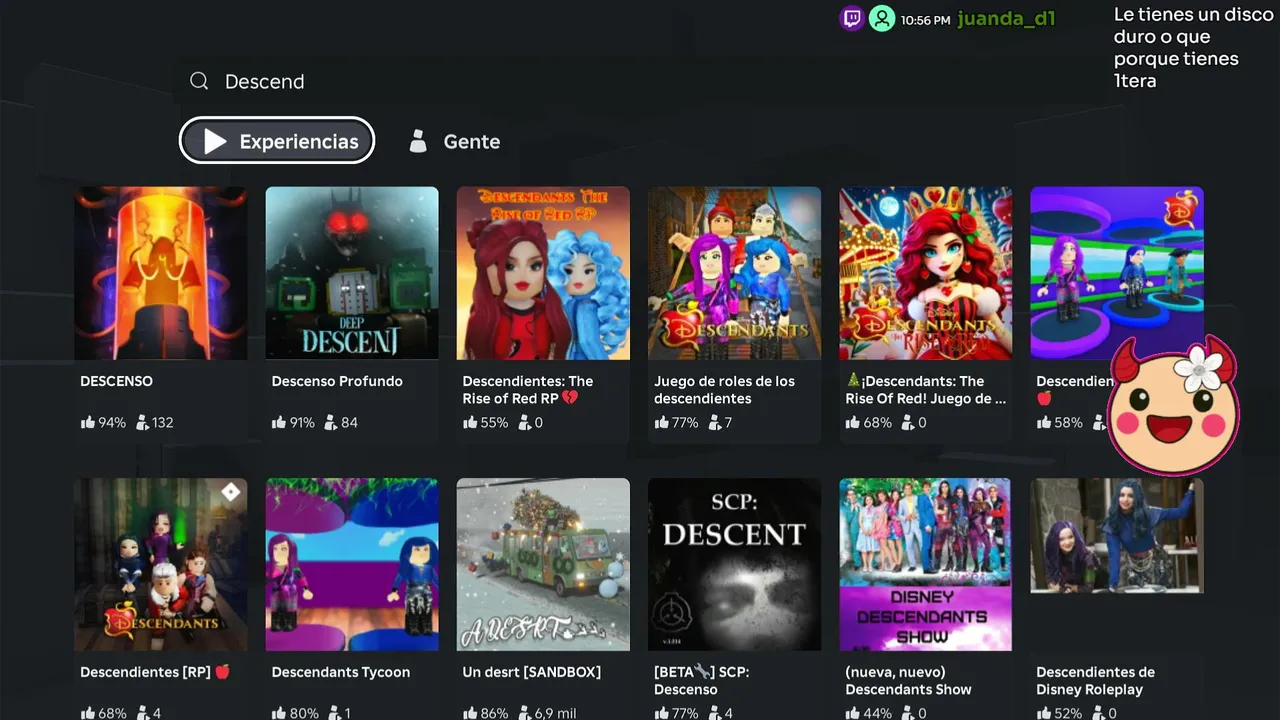Click Juego de roles de los descendientes title
Image resolution: width=1280 pixels, height=720 pixels.
point(724,389)
